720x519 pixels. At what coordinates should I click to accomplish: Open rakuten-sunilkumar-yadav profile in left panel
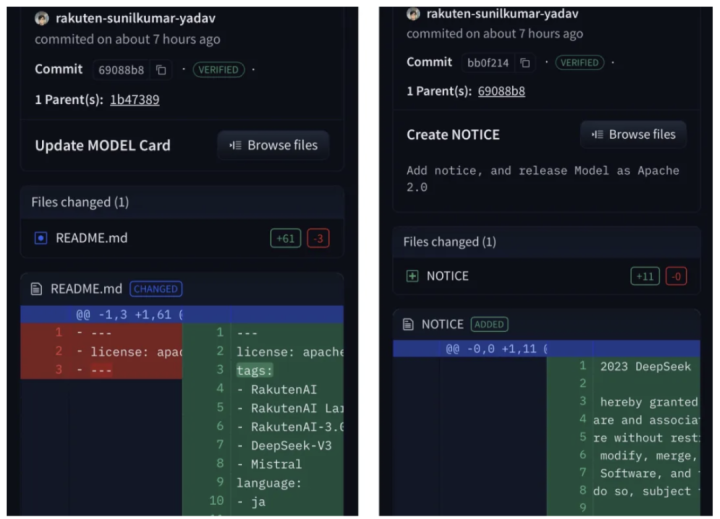click(135, 18)
